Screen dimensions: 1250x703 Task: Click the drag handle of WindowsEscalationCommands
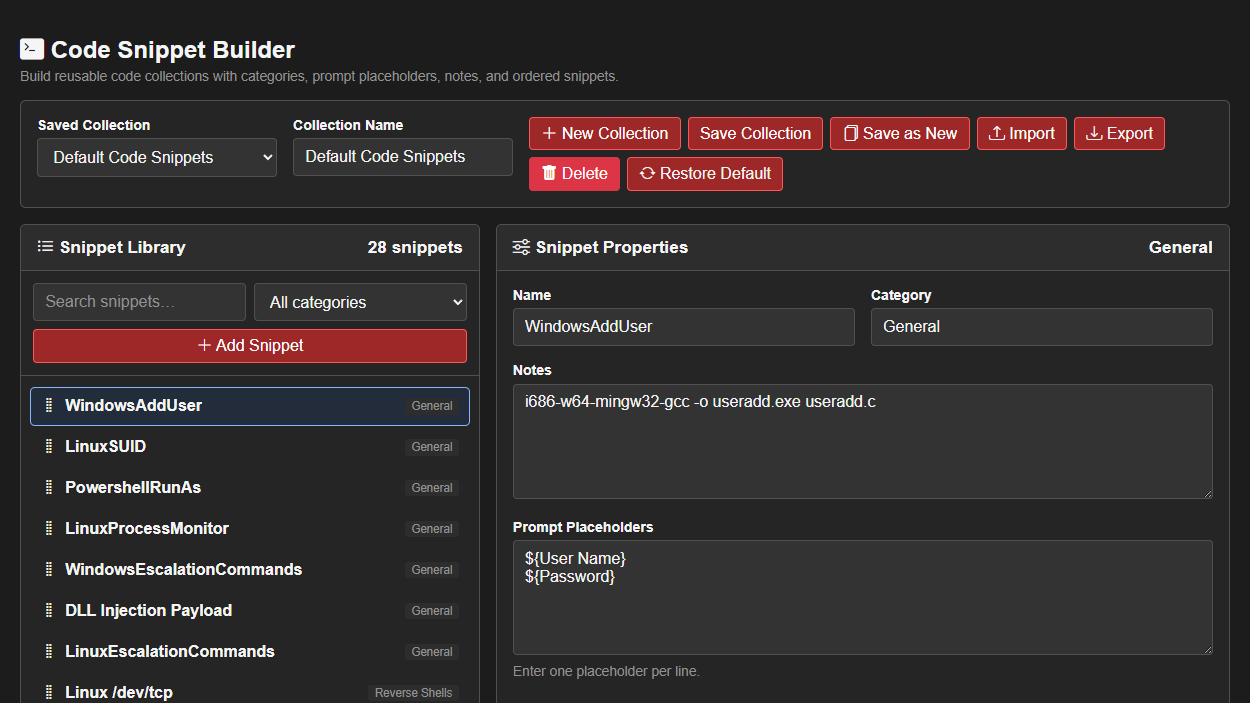click(49, 570)
